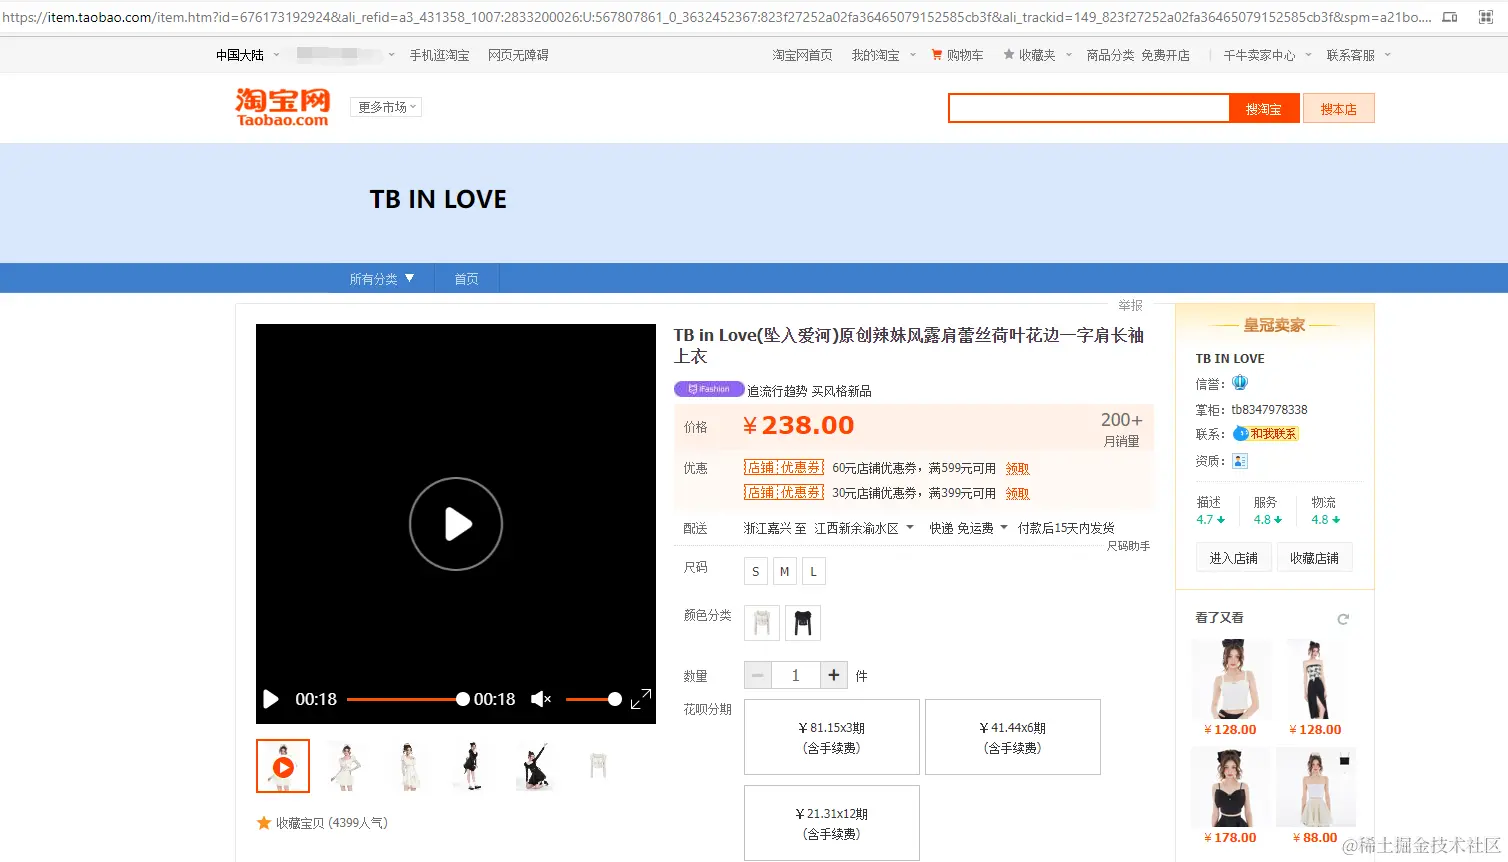The image size is (1508, 862).
Task: Click the browser QR/grid icon at top right
Action: pos(1486,17)
